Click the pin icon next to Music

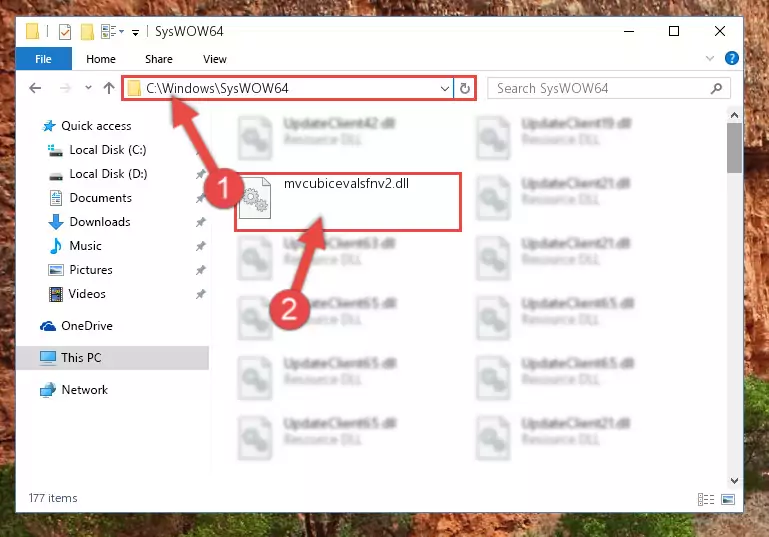pyautogui.click(x=201, y=246)
